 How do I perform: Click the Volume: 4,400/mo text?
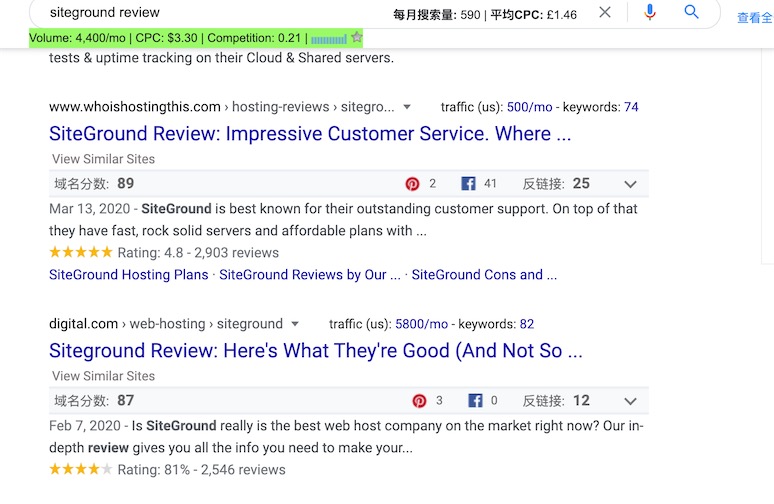pos(77,38)
